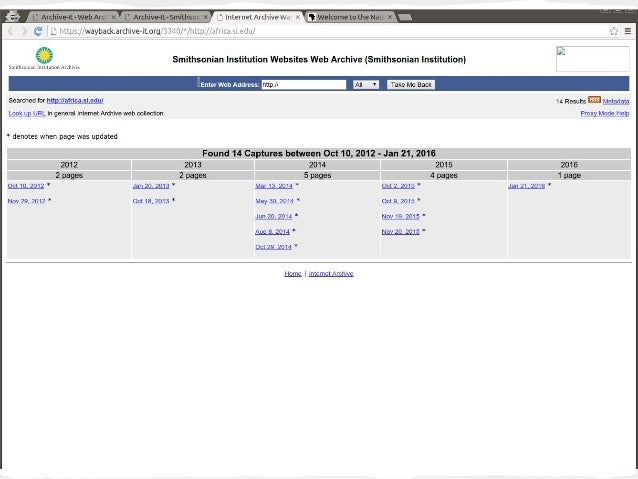
Task: Click the '14 Results' text
Action: pyautogui.click(x=571, y=101)
